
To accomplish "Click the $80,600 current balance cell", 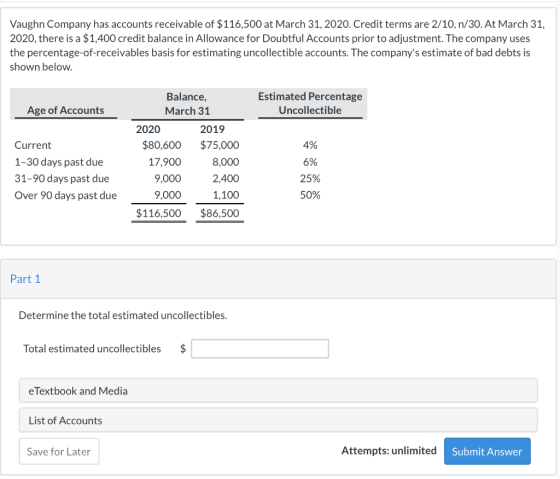I will [x=161, y=145].
